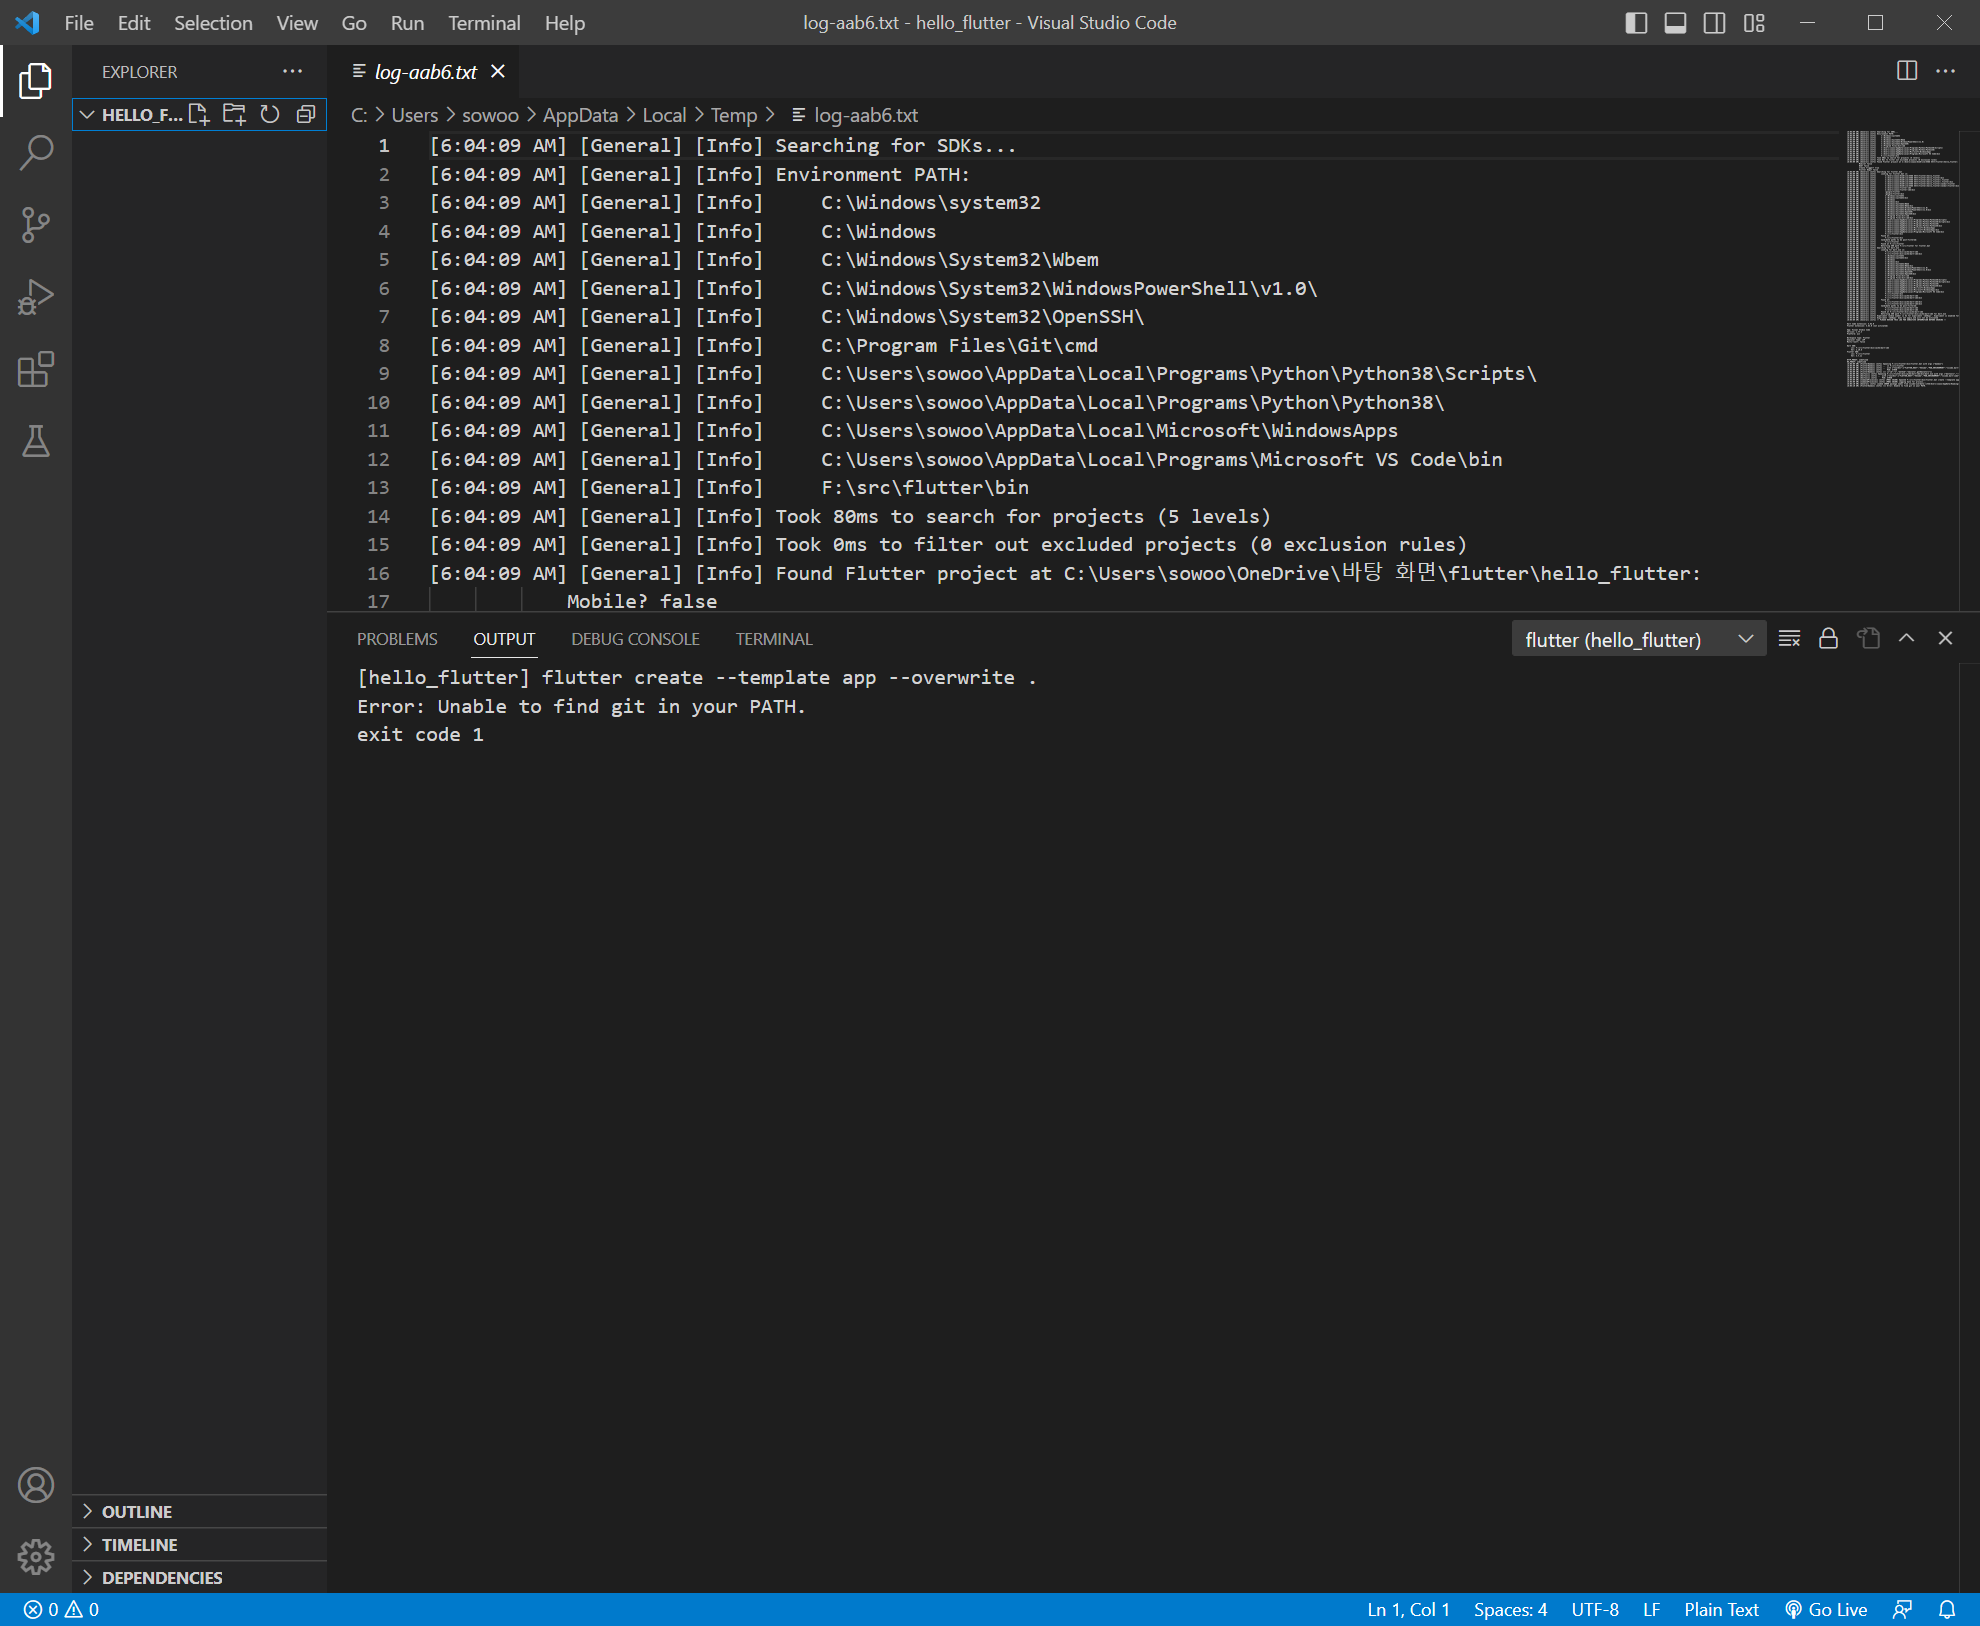Open the Testing flask icon
1980x1626 pixels.
36,441
